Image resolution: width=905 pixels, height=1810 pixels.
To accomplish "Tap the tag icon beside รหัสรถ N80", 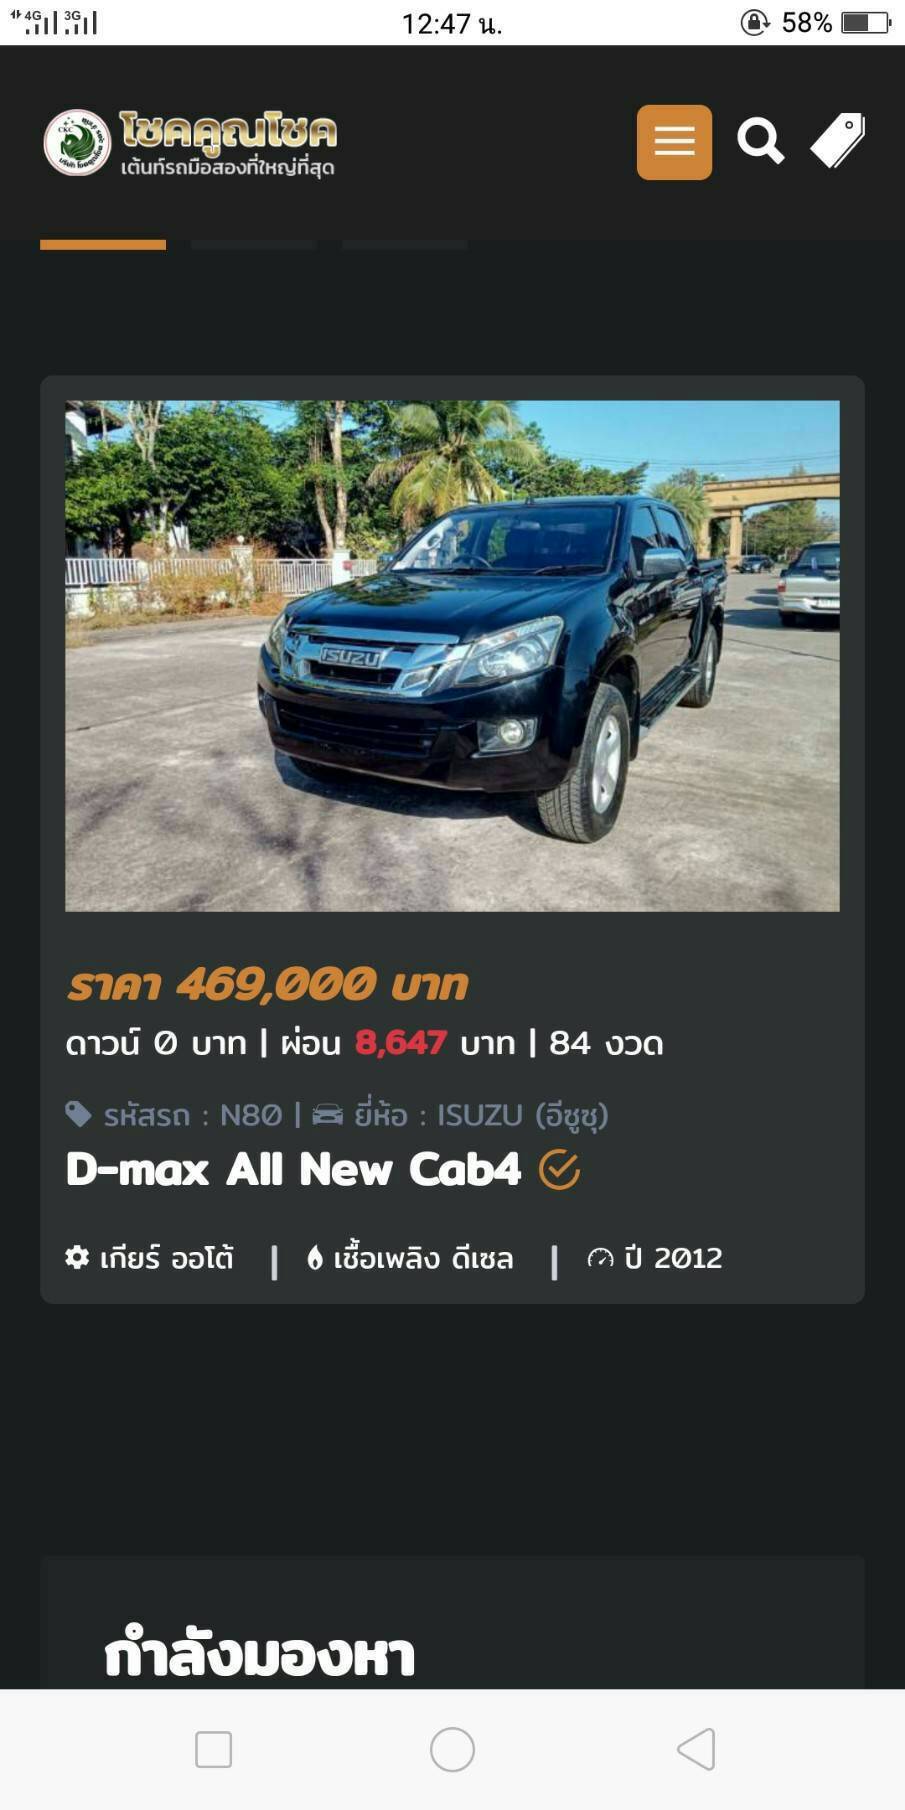I will 78,1114.
